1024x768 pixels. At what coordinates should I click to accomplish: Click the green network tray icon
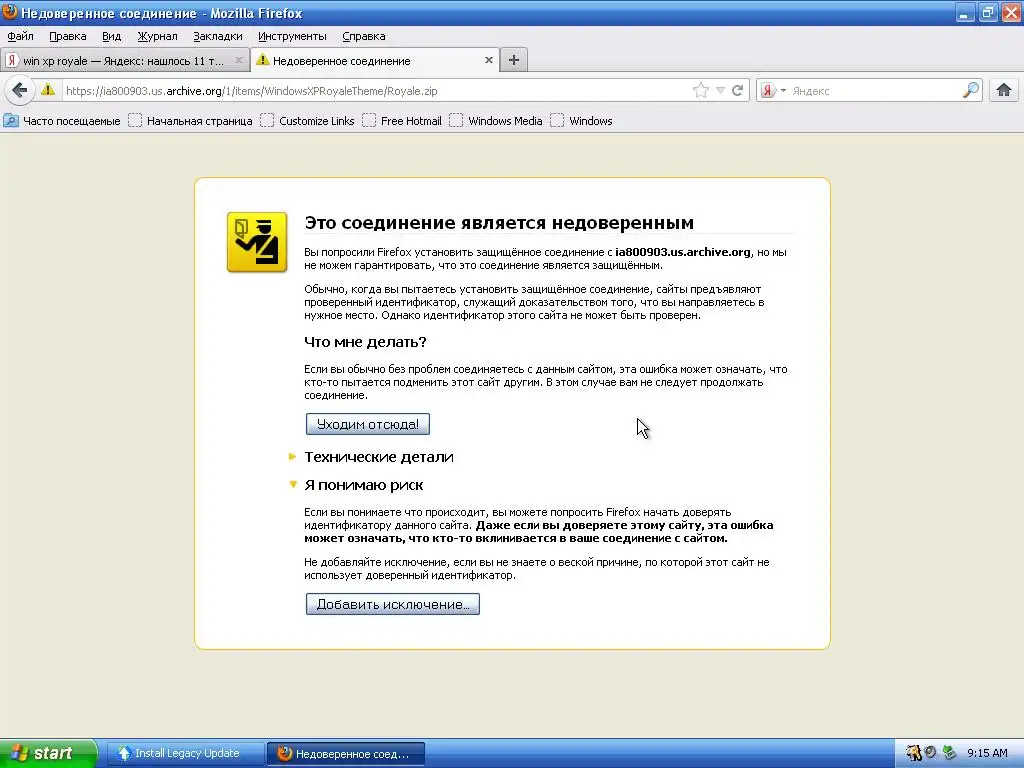pos(950,753)
